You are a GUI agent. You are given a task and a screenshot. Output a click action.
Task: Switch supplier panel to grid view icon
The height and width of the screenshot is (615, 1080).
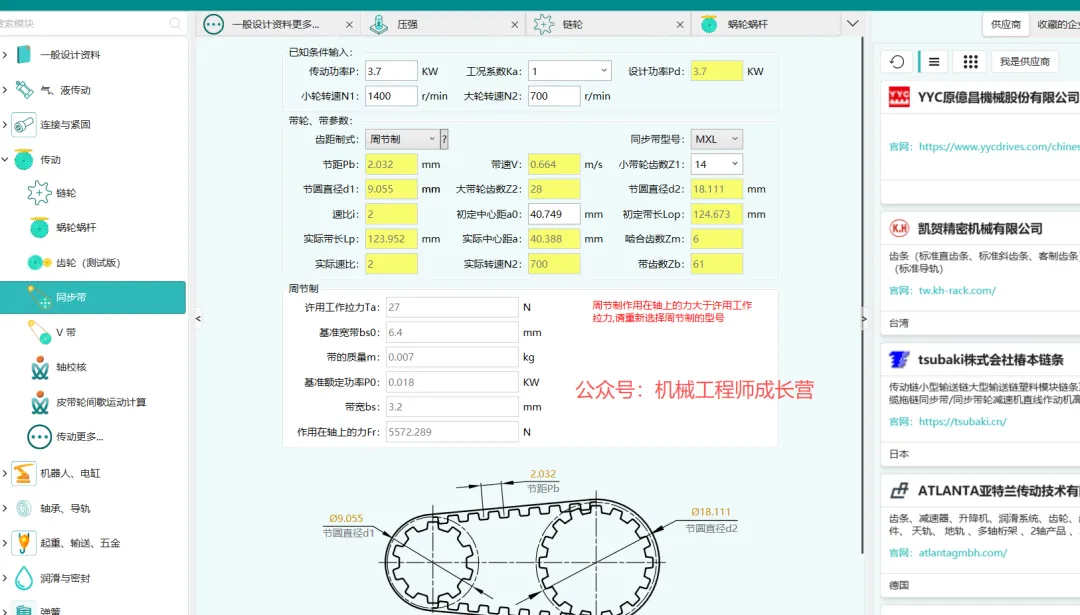coord(970,62)
